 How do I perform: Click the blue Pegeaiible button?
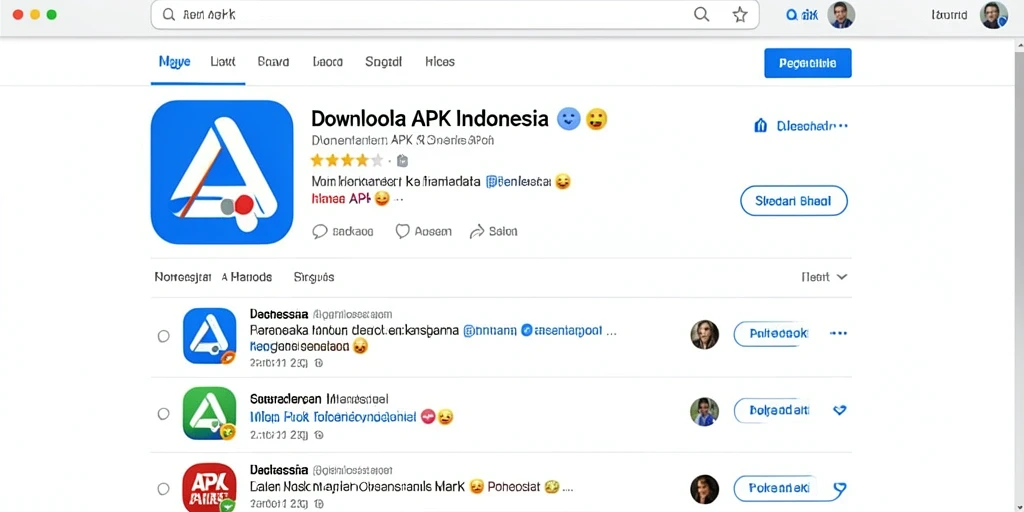point(808,63)
